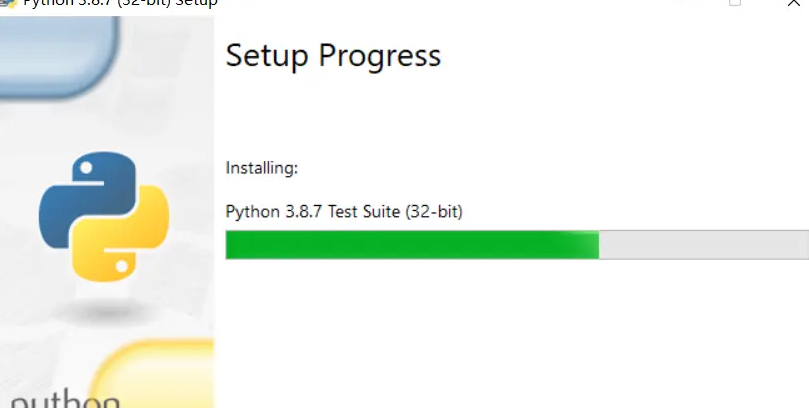The height and width of the screenshot is (408, 809).
Task: Click the green filled part of progress bar
Action: pyautogui.click(x=412, y=244)
